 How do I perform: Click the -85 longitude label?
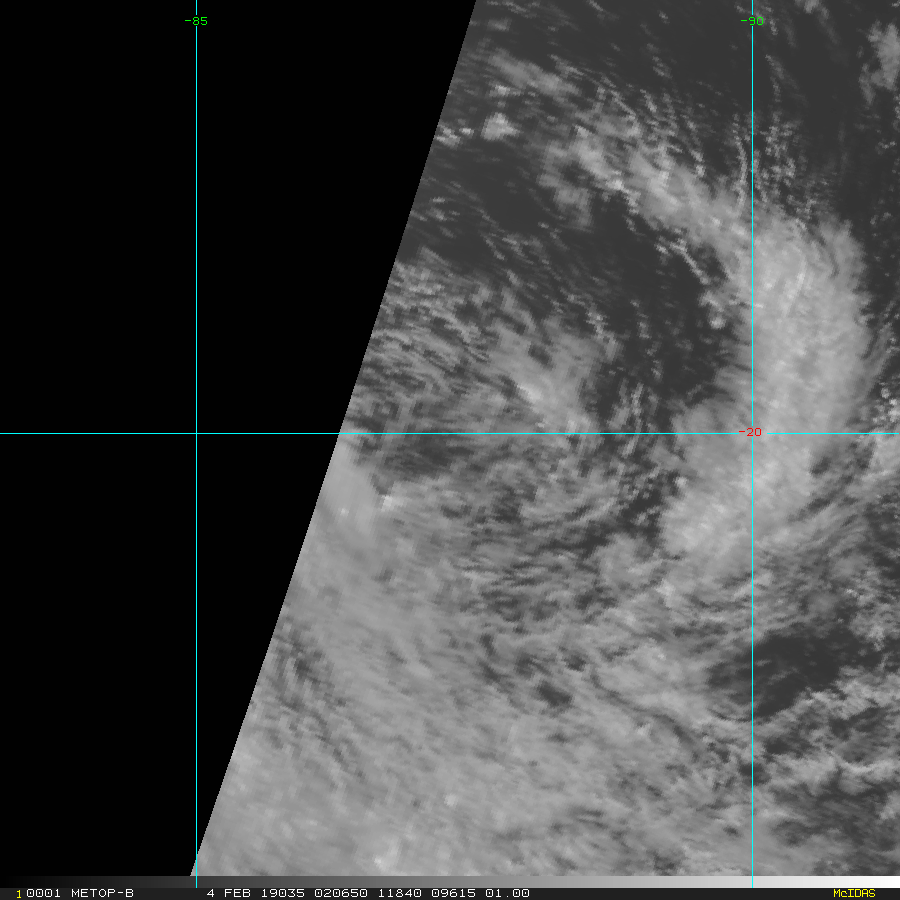click(196, 21)
